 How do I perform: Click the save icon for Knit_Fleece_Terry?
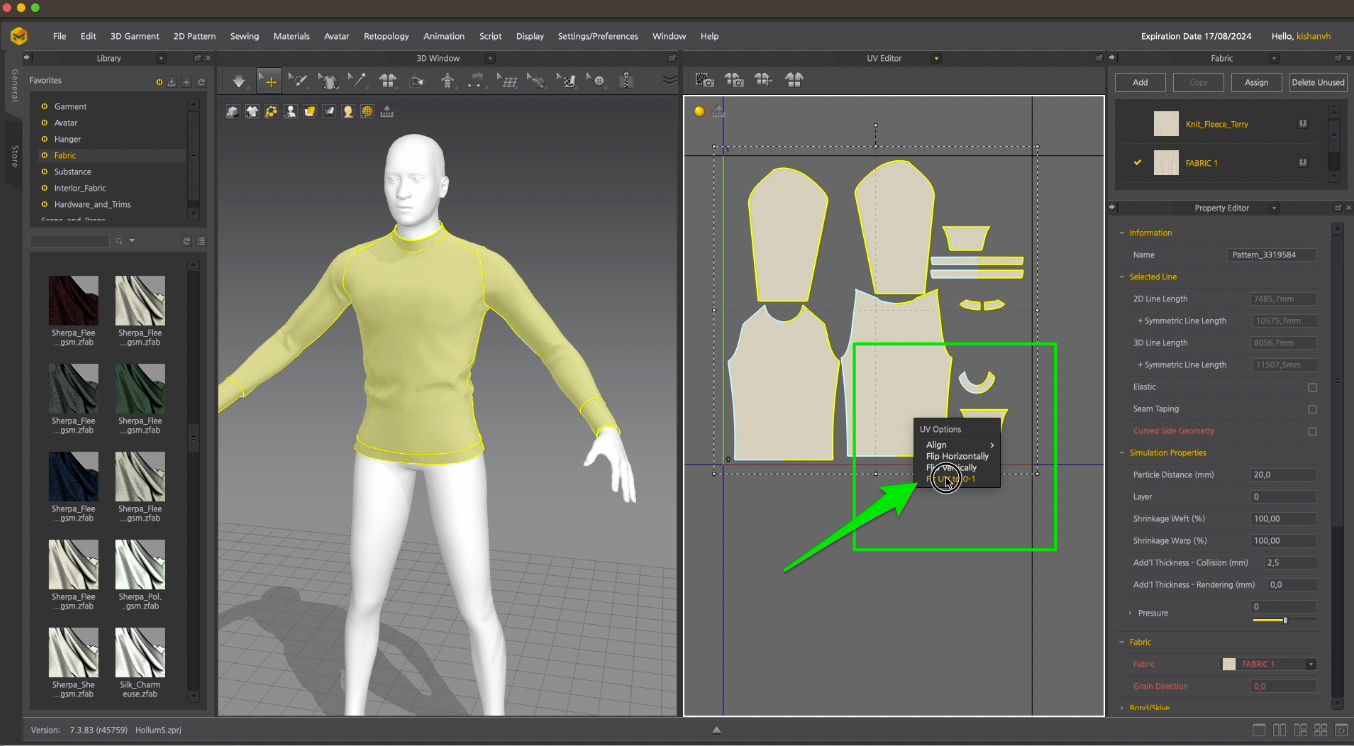[x=1303, y=124]
